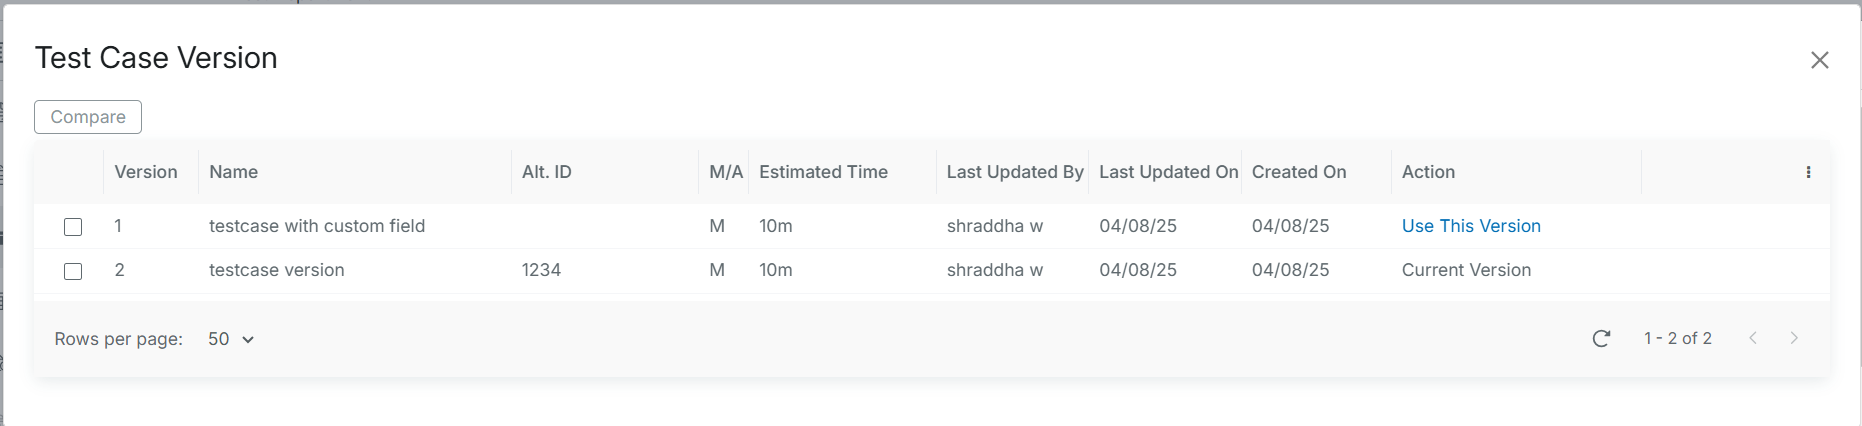Click the Compare button
This screenshot has height=426, width=1862.
[88, 117]
